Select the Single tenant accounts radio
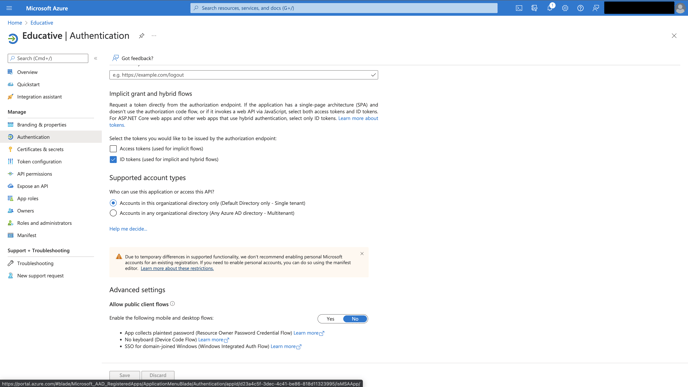The width and height of the screenshot is (688, 387). 113,203
